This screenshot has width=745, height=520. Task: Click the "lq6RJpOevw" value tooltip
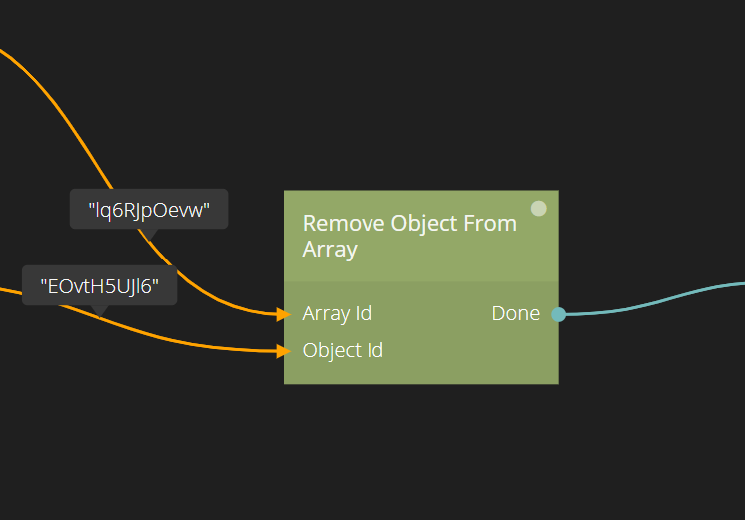pyautogui.click(x=149, y=210)
